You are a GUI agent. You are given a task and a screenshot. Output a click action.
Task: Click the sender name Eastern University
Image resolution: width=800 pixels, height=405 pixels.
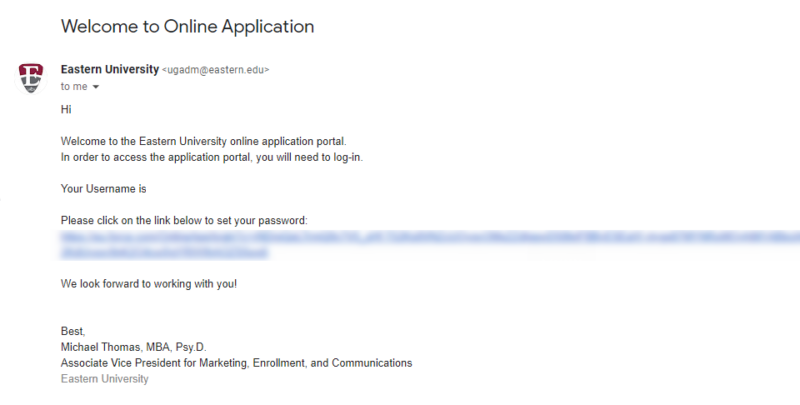pos(109,70)
